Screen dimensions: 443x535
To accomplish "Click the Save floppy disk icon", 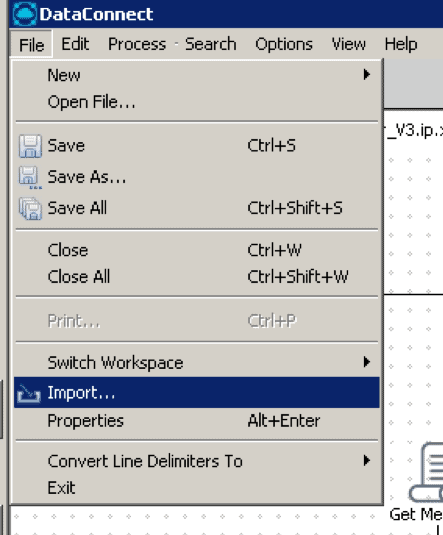I will point(30,146).
